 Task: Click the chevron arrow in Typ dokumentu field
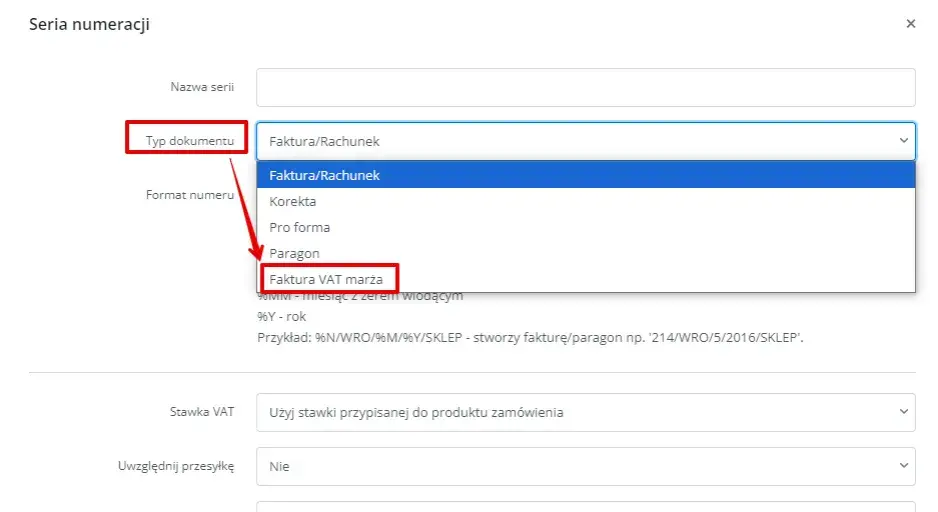[903, 141]
